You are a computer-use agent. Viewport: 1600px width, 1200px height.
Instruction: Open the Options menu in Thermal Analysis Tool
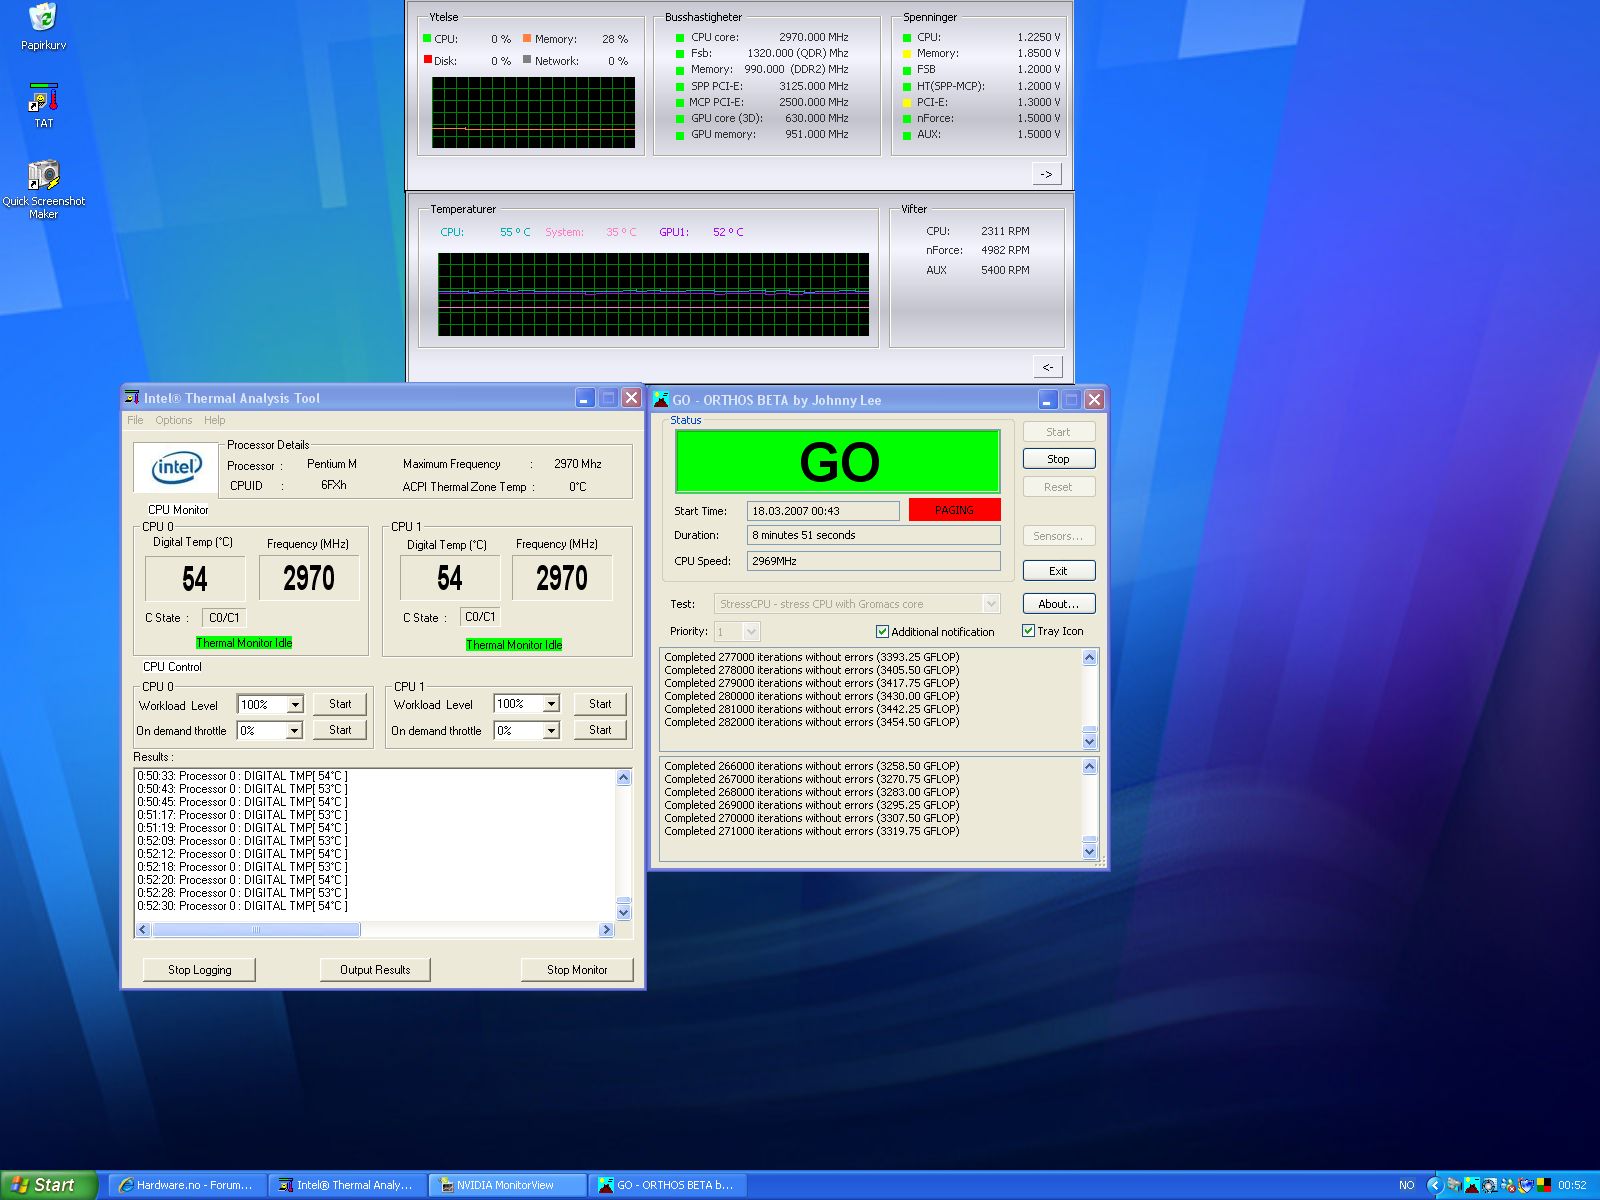tap(173, 420)
